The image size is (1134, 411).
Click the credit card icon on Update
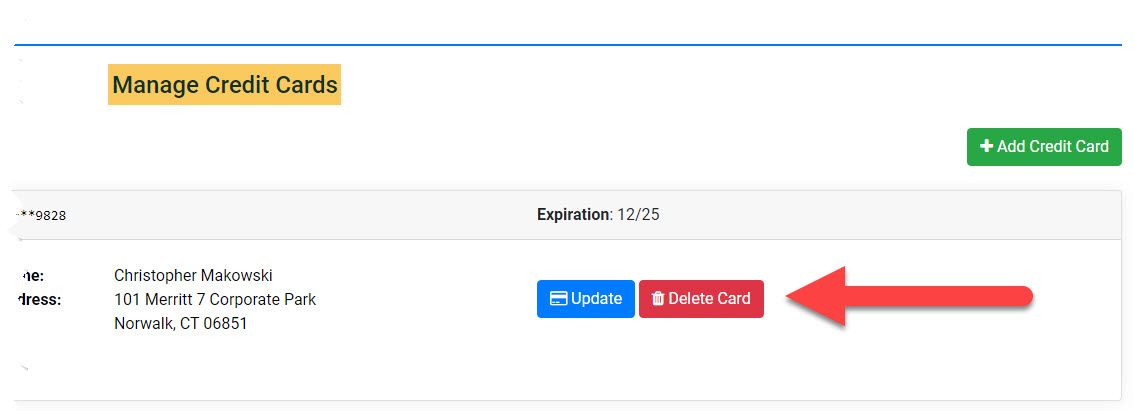(559, 299)
